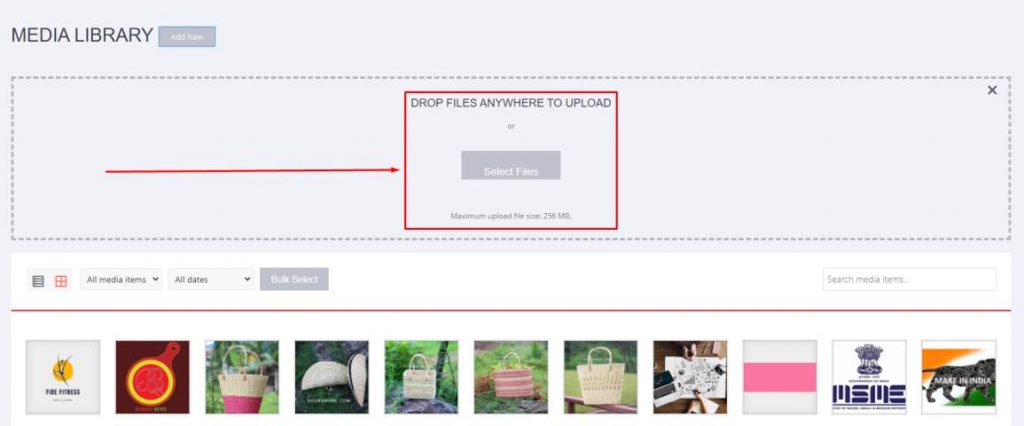Select the desk workspace sketch thumbnail
Image resolution: width=1024 pixels, height=426 pixels.
tap(690, 377)
